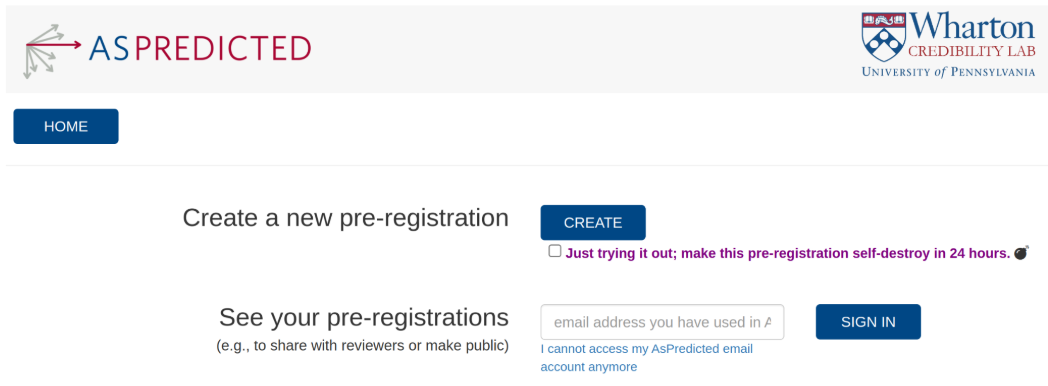Go to the HOME page button
Screen dimensions: 1048x386
tap(66, 126)
